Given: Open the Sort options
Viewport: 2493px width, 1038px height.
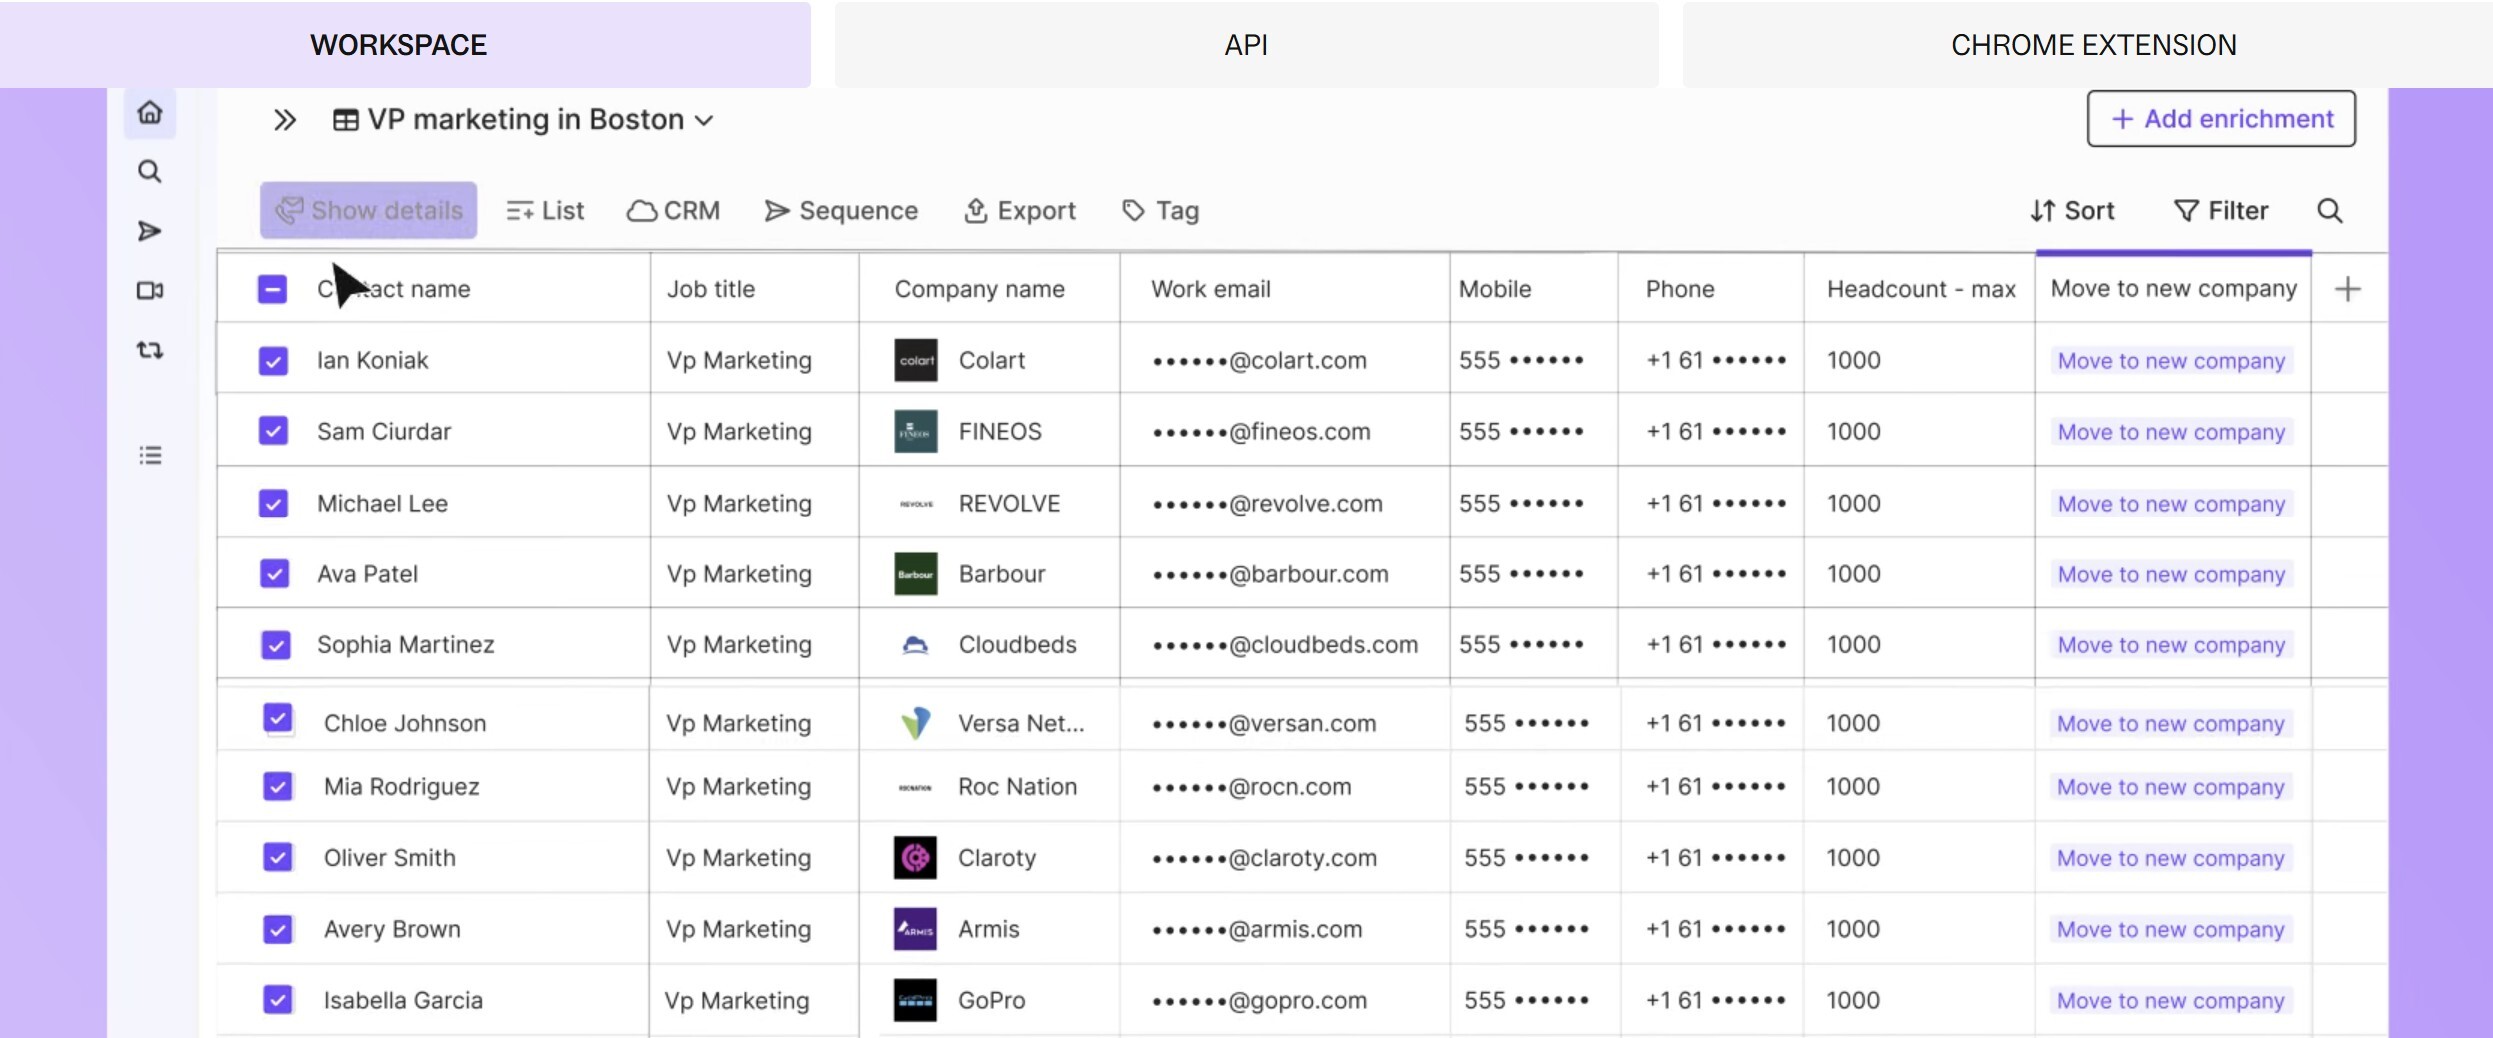Looking at the screenshot, I should (2073, 210).
